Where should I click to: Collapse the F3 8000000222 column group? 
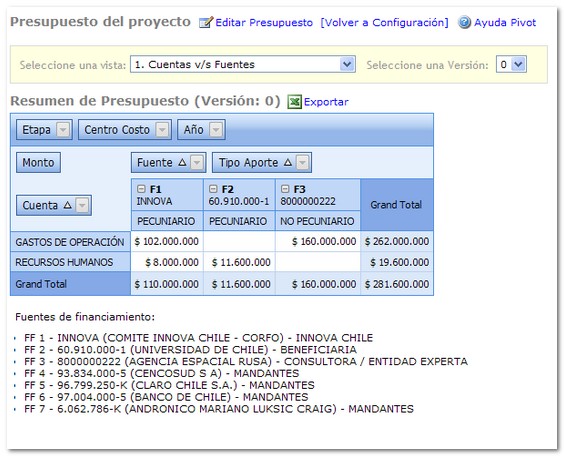pyautogui.click(x=285, y=189)
